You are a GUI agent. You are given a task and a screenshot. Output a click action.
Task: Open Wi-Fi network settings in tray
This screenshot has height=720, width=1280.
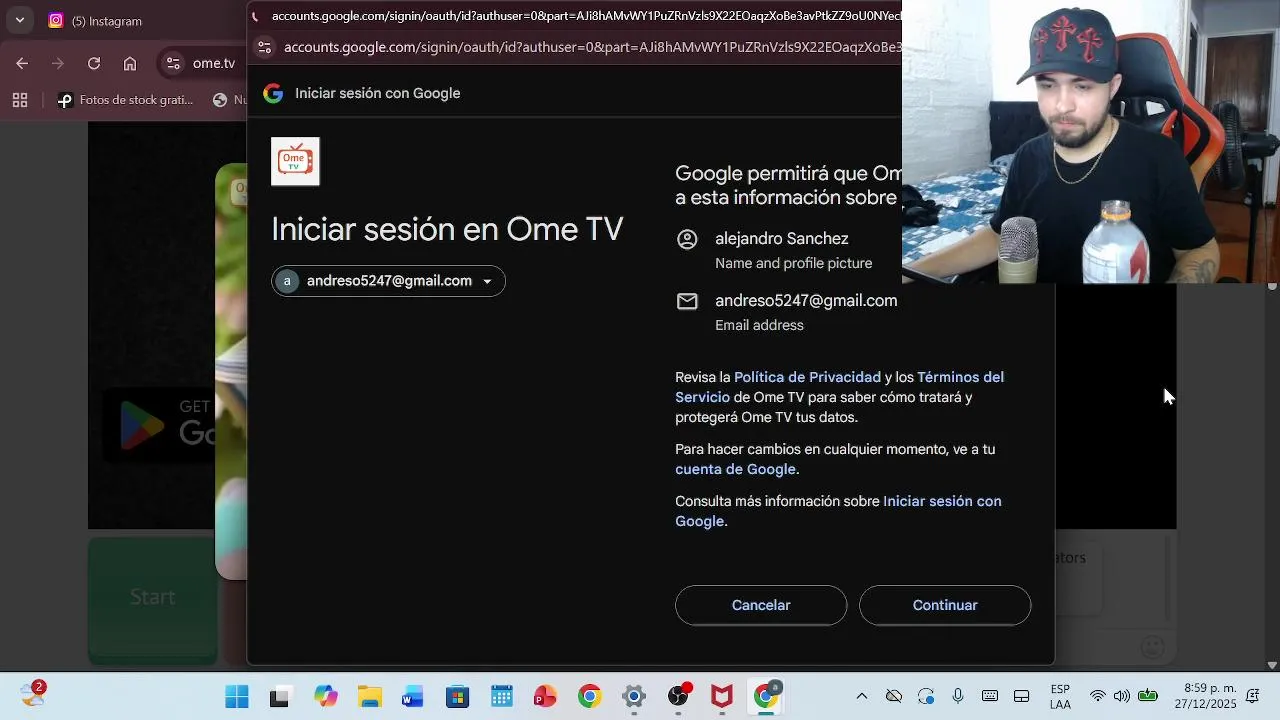pyautogui.click(x=1098, y=696)
